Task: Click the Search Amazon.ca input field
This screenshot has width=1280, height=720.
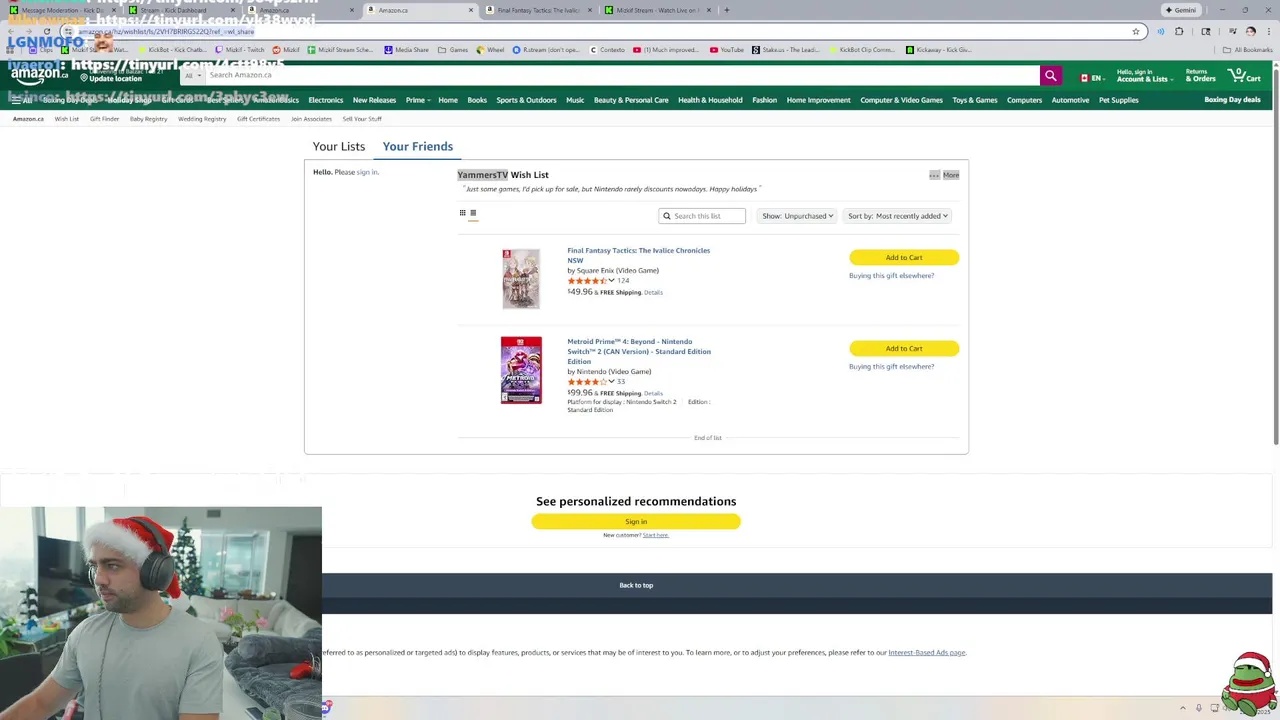Action: 622,76
